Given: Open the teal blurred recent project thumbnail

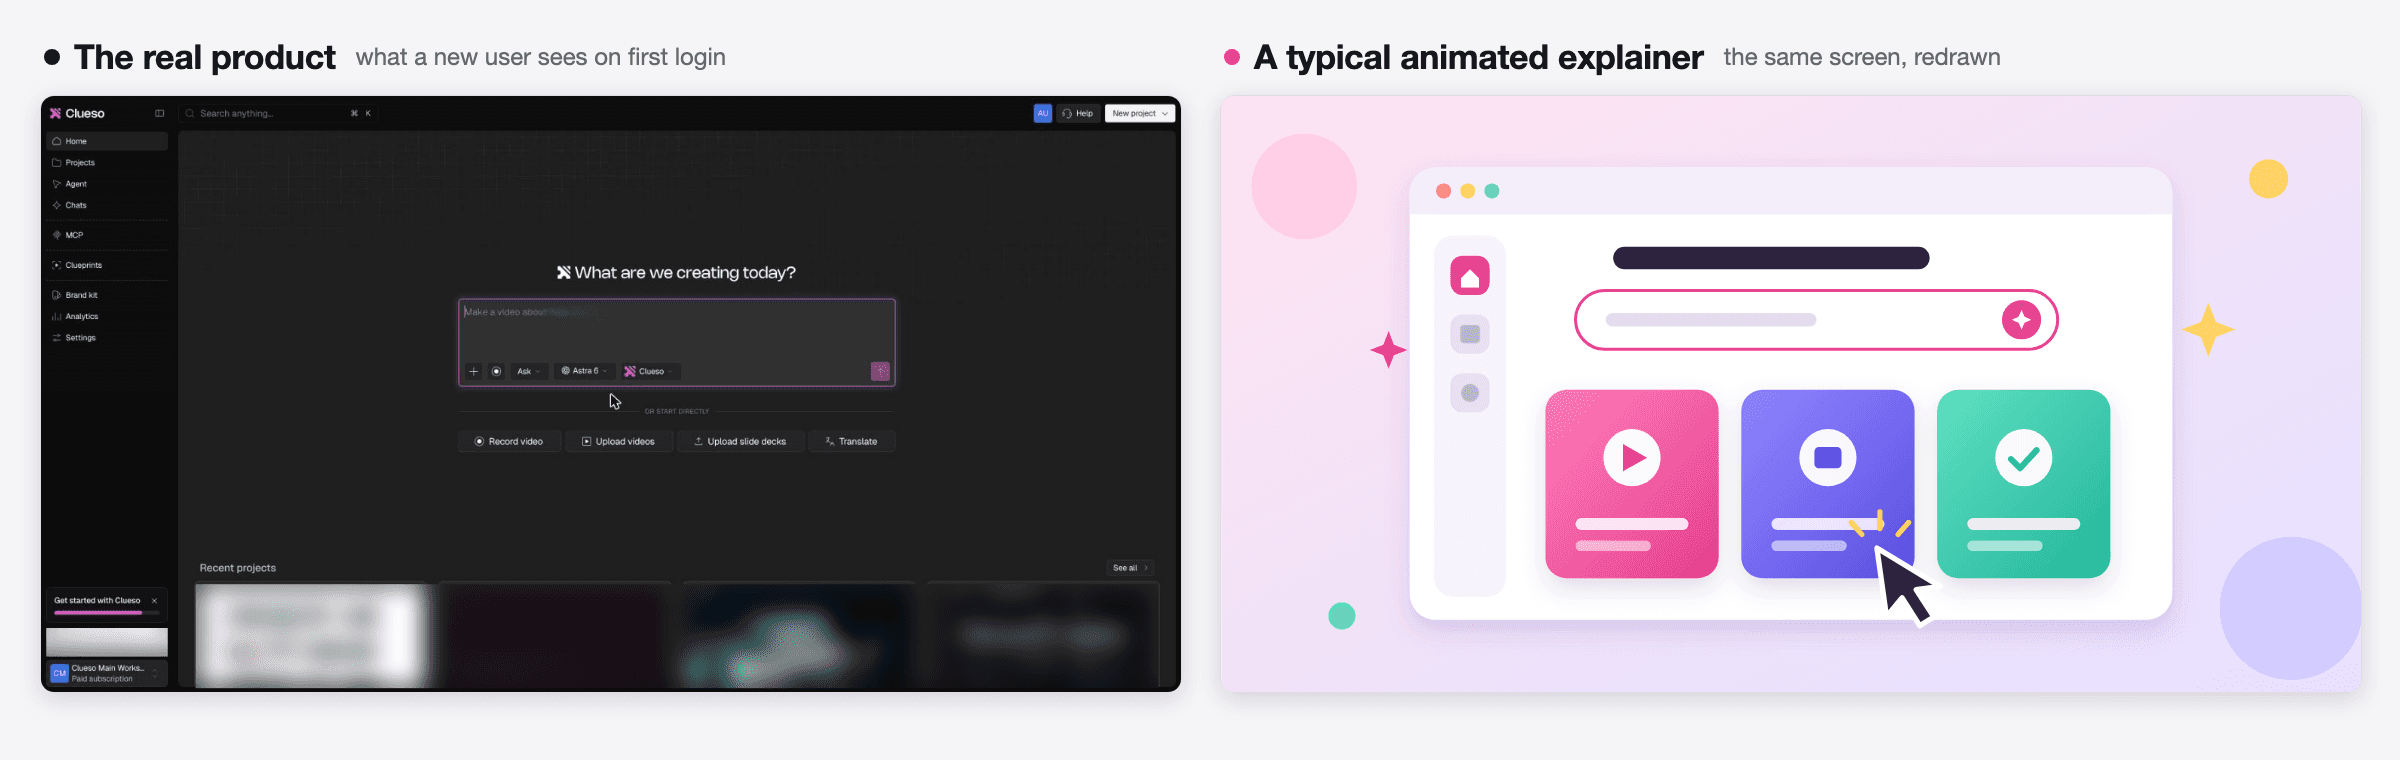Looking at the screenshot, I should [798, 635].
